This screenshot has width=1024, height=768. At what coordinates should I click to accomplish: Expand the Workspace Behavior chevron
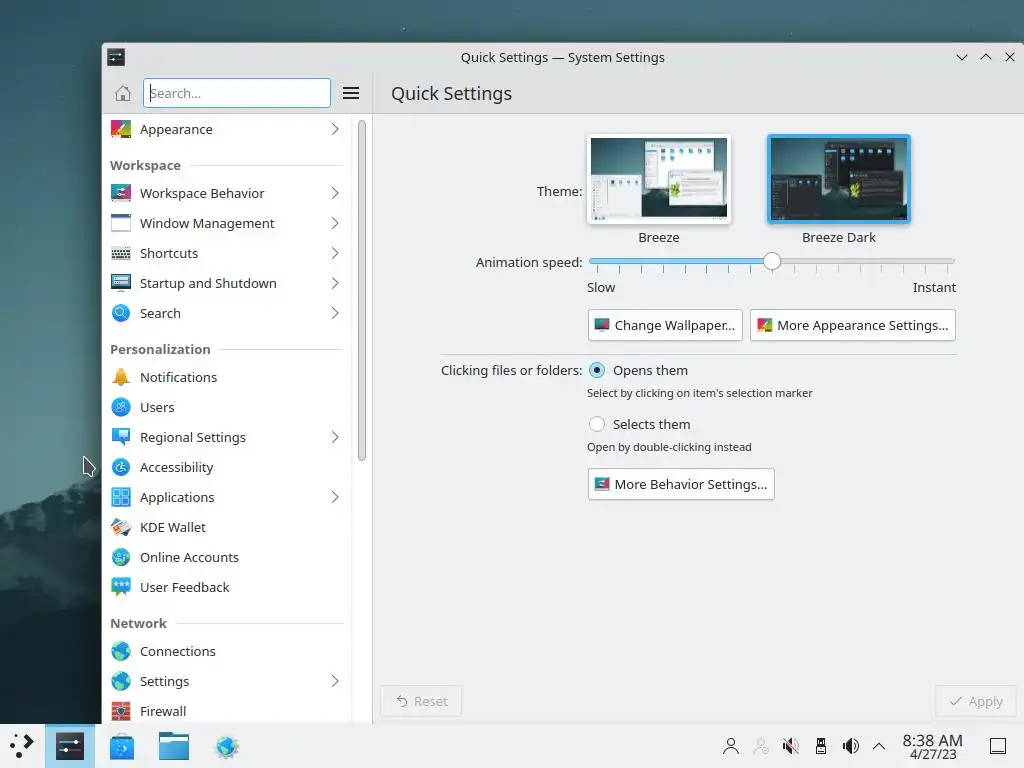(335, 193)
